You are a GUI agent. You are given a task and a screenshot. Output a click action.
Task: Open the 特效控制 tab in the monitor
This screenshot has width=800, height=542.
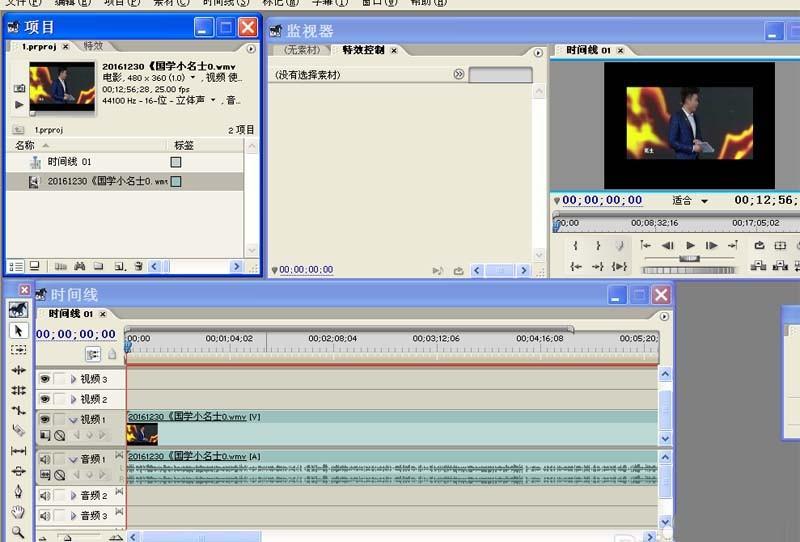pyautogui.click(x=363, y=50)
